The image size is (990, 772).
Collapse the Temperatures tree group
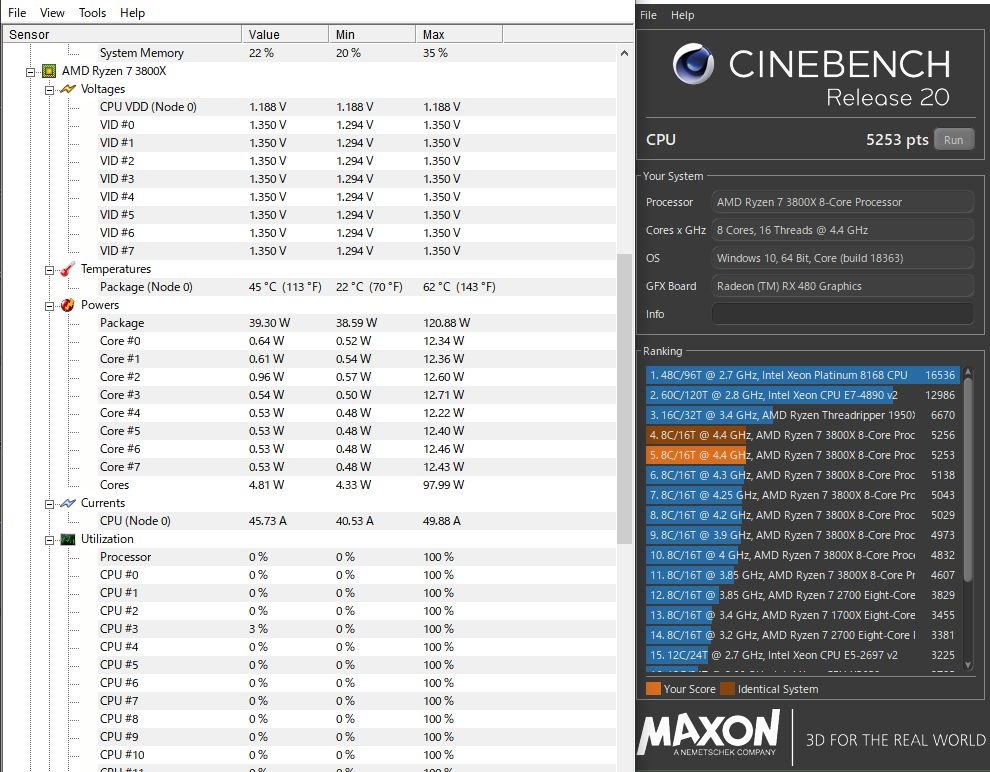(x=49, y=270)
